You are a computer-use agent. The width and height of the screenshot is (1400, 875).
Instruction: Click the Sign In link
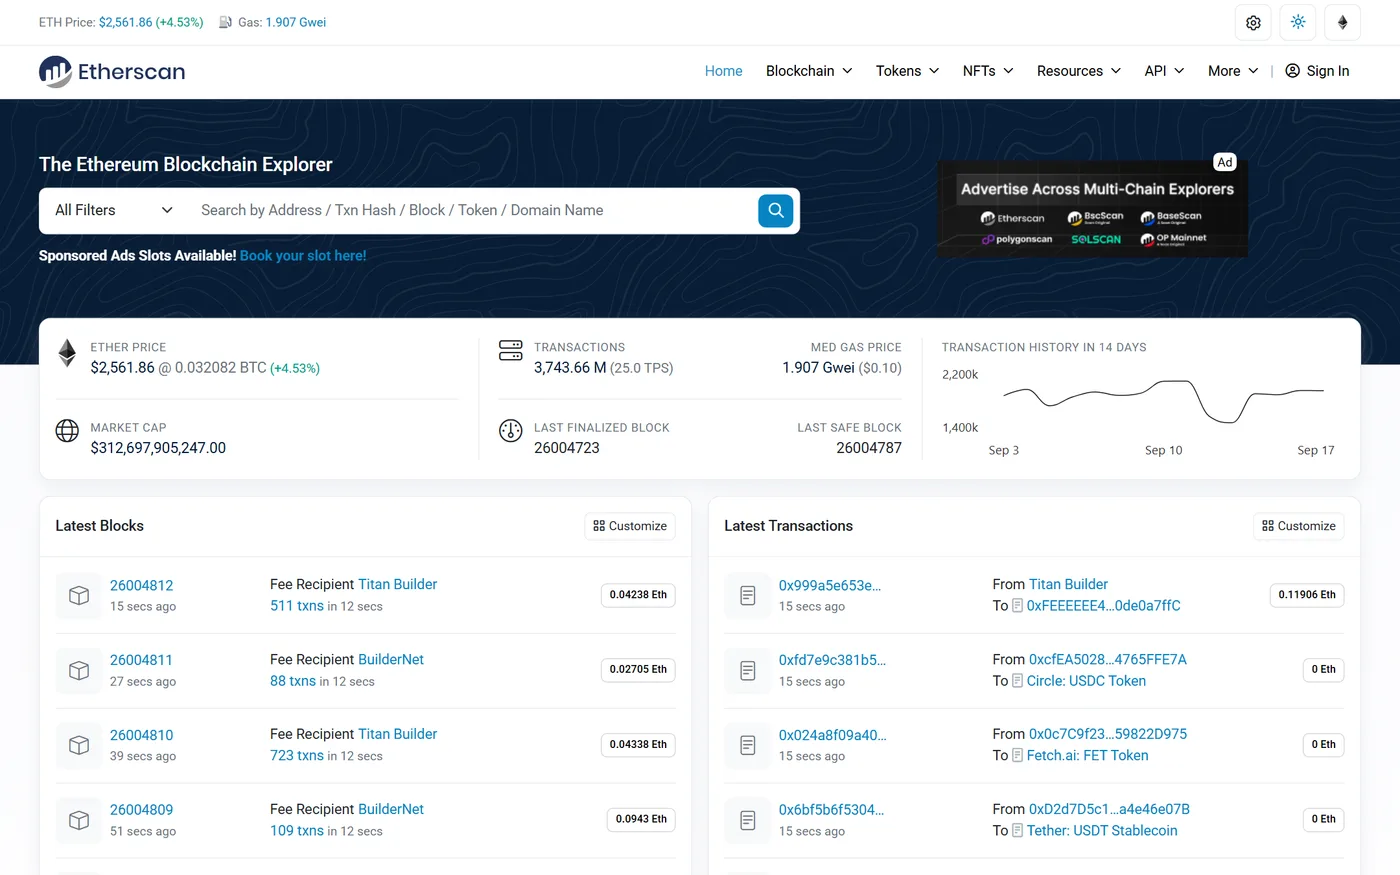(1317, 71)
